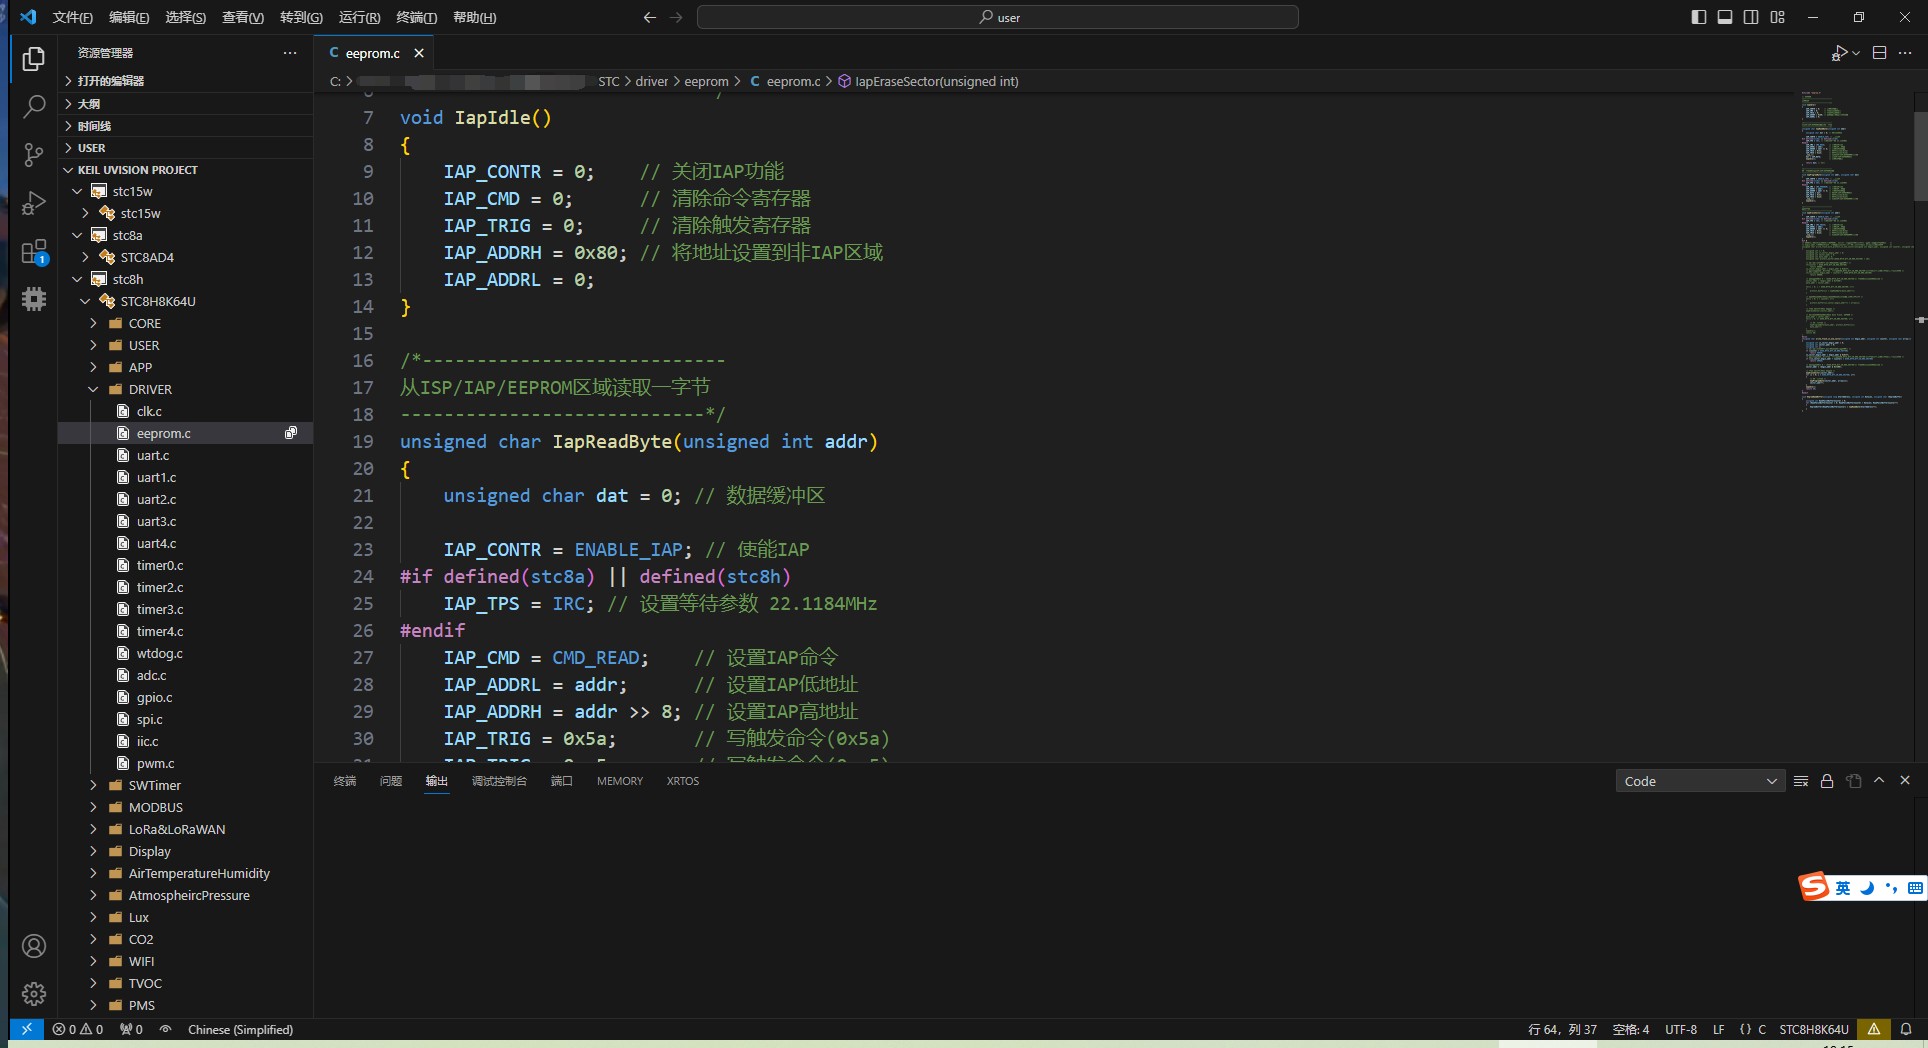This screenshot has height=1048, width=1928.
Task: Switch to the XRTOS panel tab
Action: (x=683, y=781)
